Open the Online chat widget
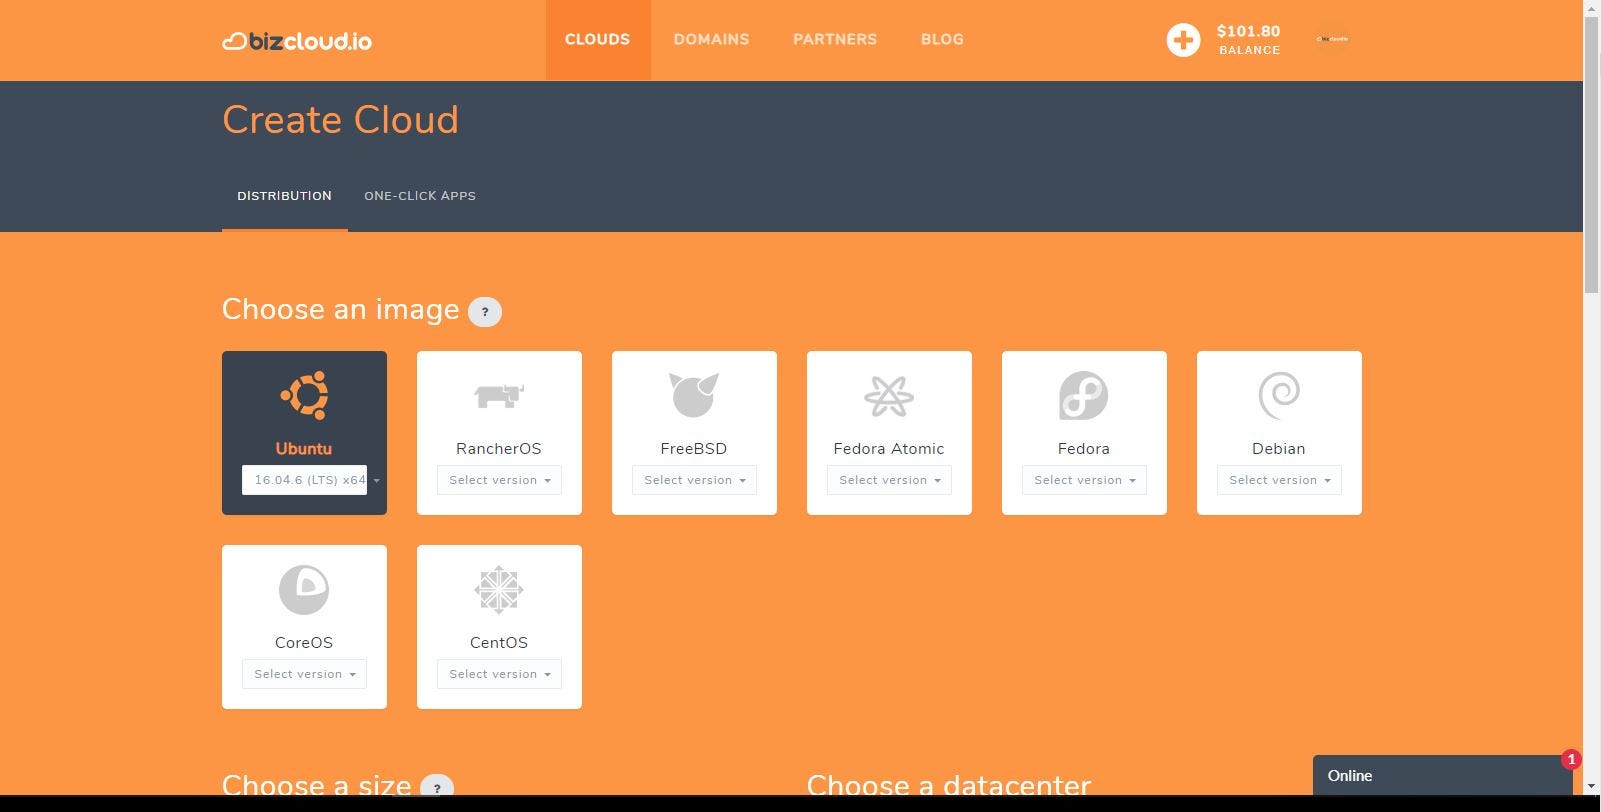The height and width of the screenshot is (812, 1601). tap(1443, 776)
